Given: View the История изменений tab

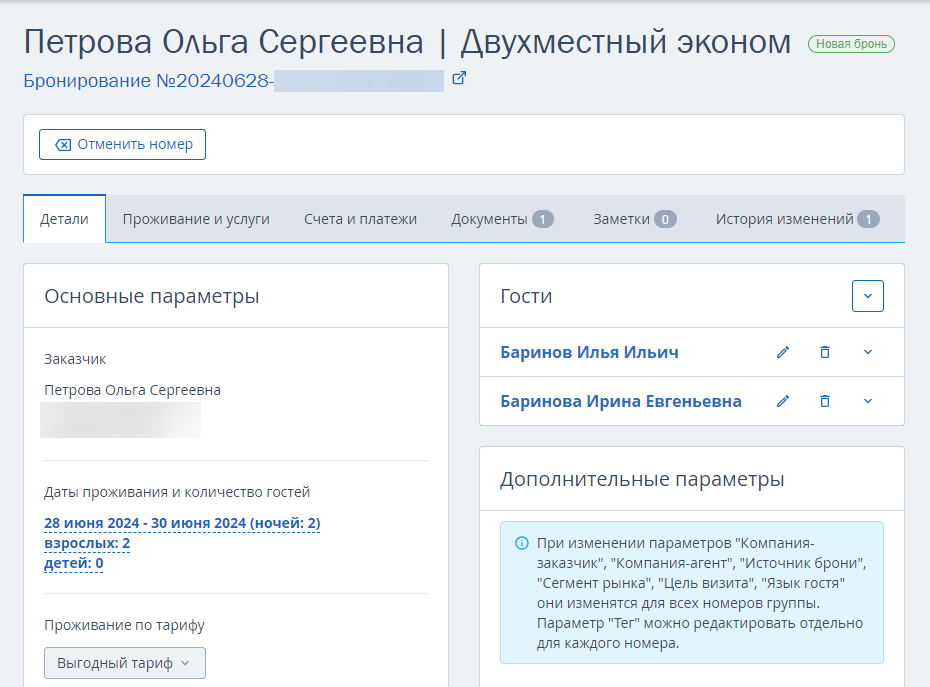Looking at the screenshot, I should [x=797, y=219].
